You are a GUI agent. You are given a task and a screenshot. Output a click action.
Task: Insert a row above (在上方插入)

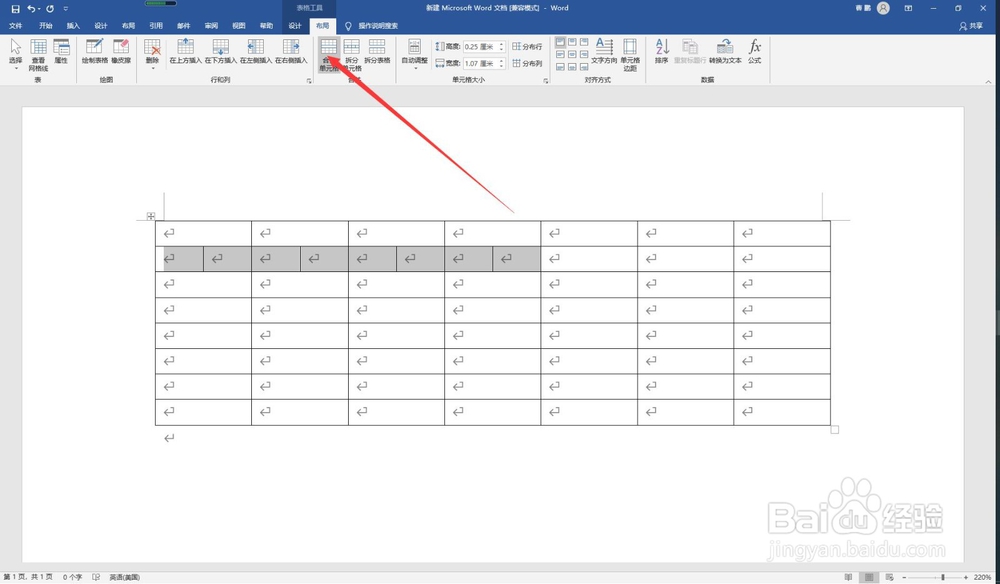click(186, 51)
